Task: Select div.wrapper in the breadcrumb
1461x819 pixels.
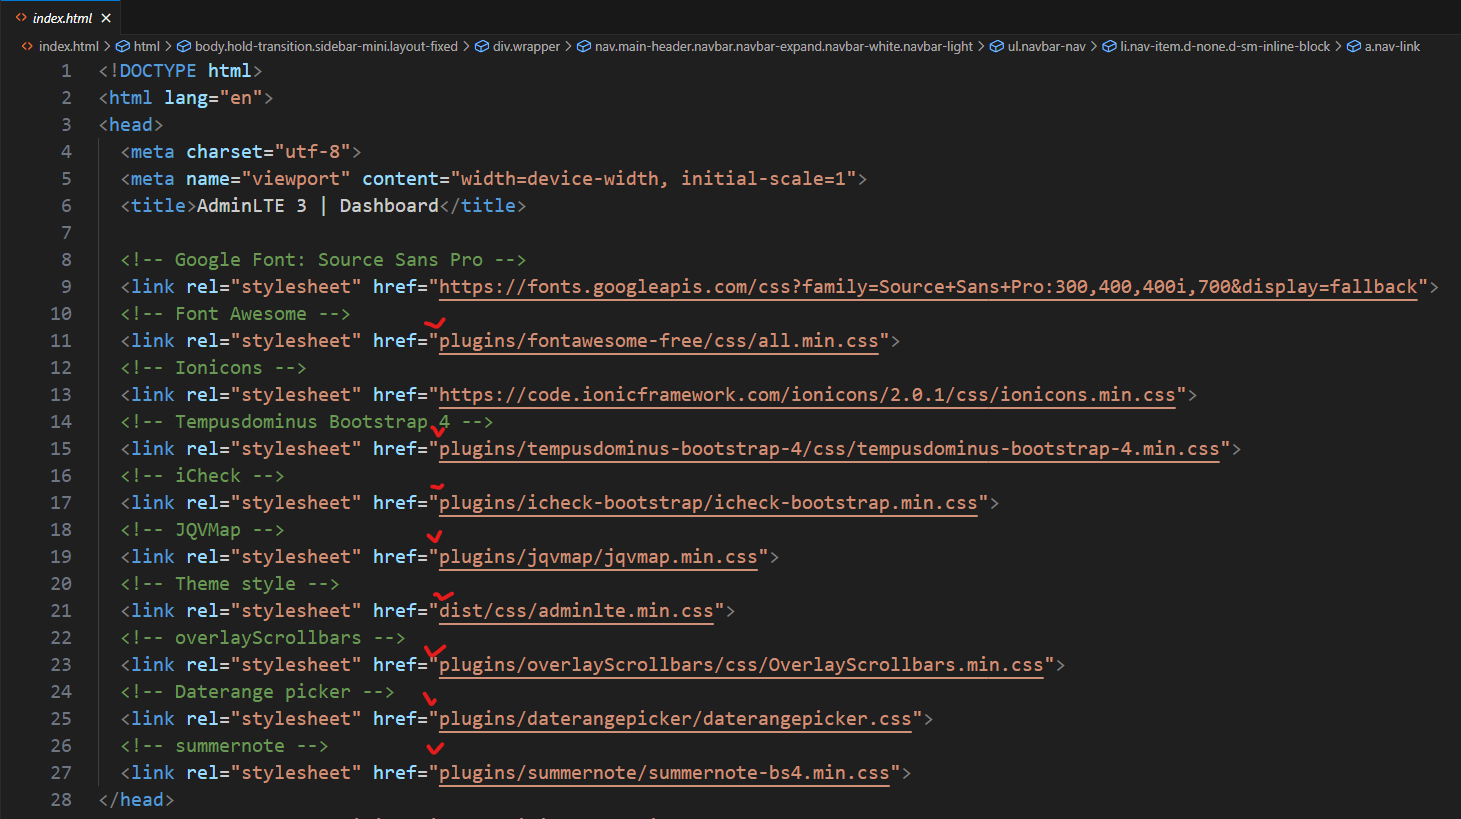Action: (526, 46)
